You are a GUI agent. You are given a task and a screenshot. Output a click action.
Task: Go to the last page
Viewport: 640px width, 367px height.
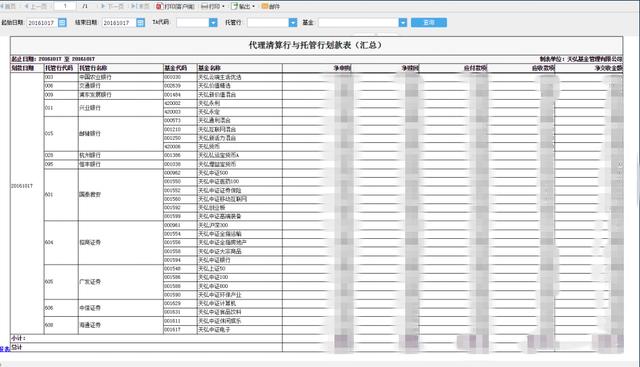(140, 7)
